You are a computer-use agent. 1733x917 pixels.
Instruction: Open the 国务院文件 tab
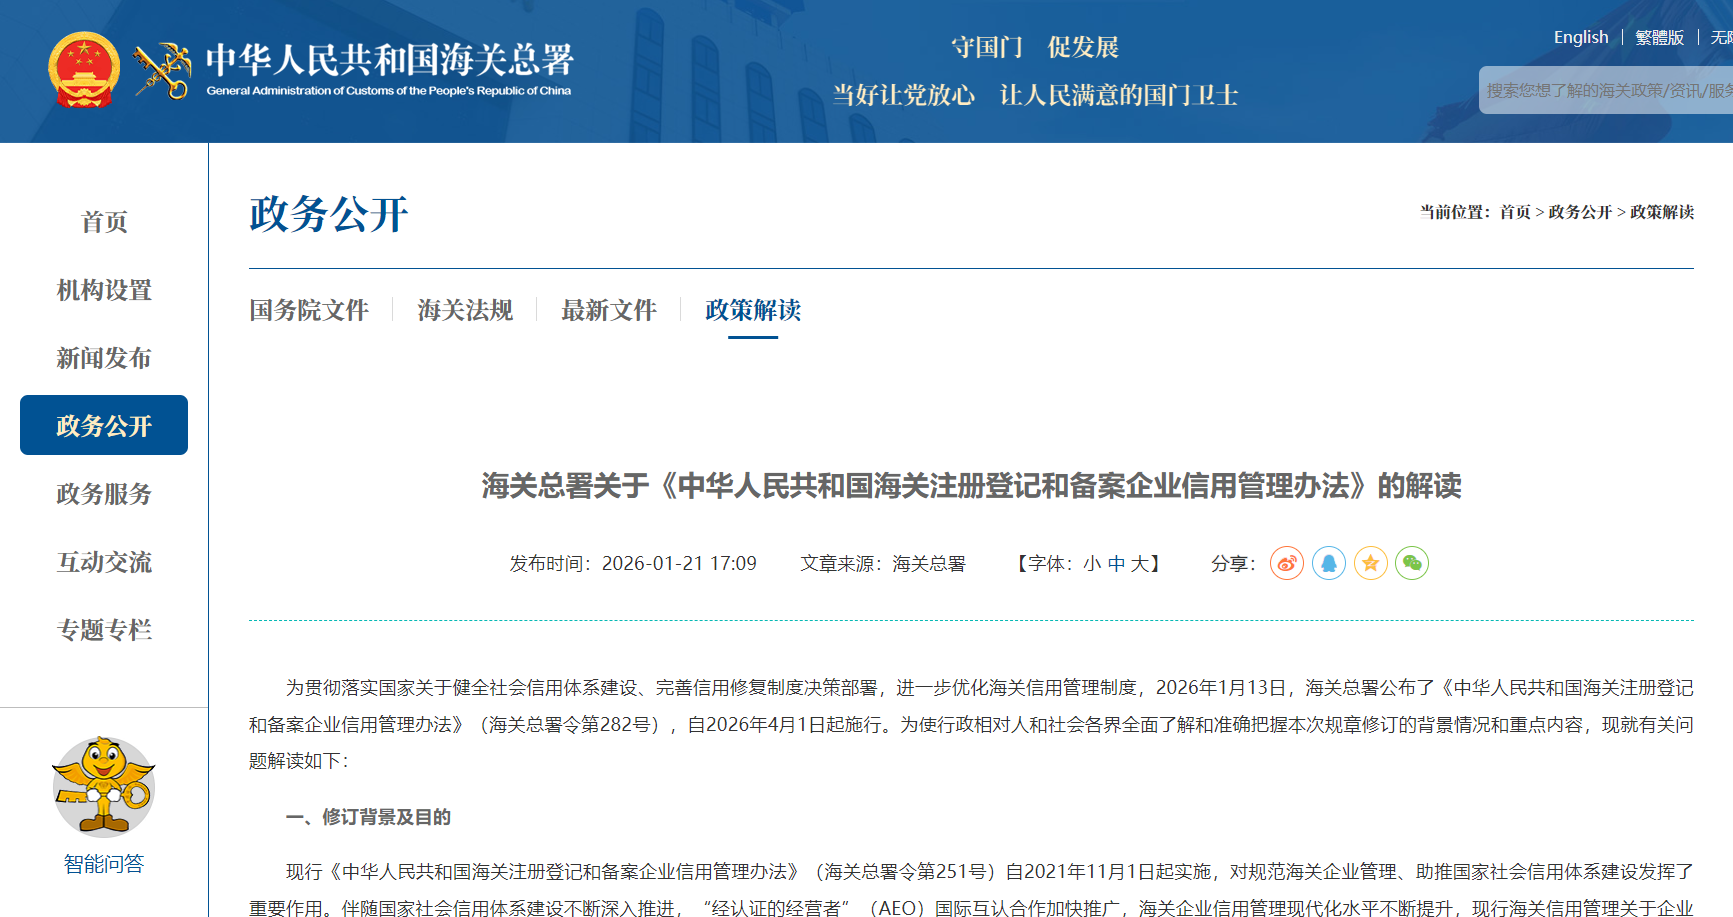click(x=309, y=311)
